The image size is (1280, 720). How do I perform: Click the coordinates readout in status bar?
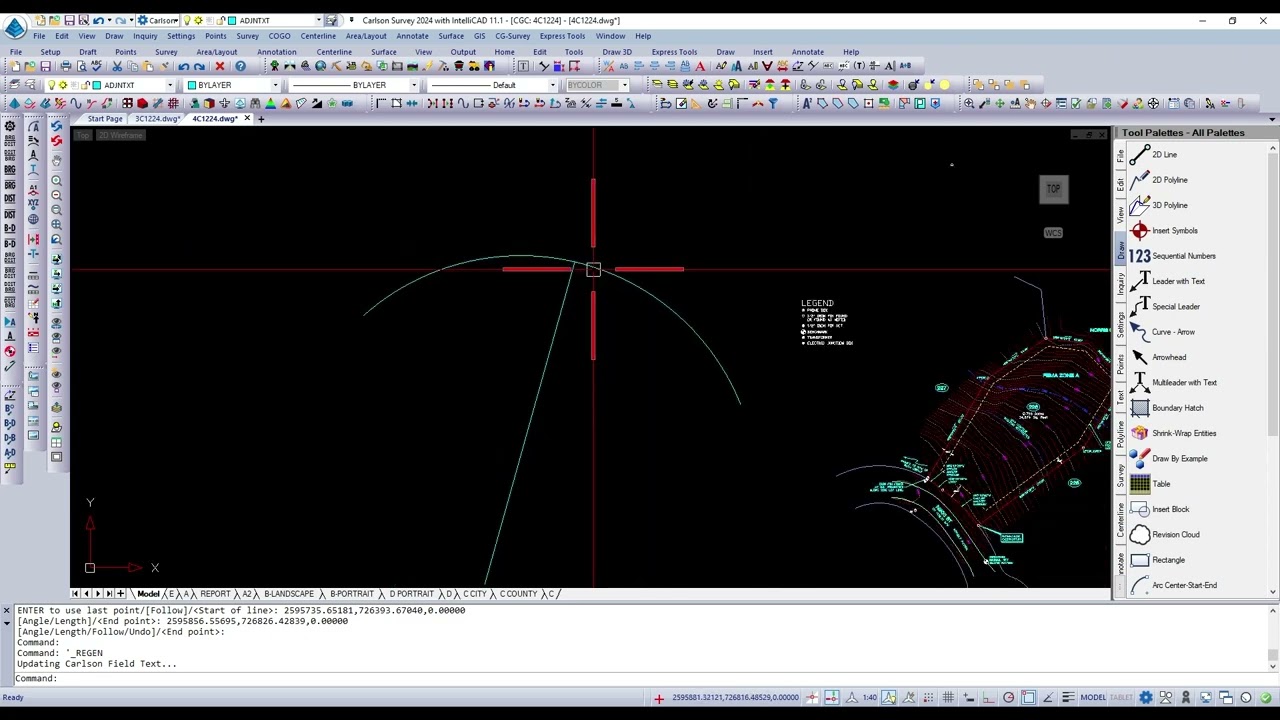pos(735,697)
